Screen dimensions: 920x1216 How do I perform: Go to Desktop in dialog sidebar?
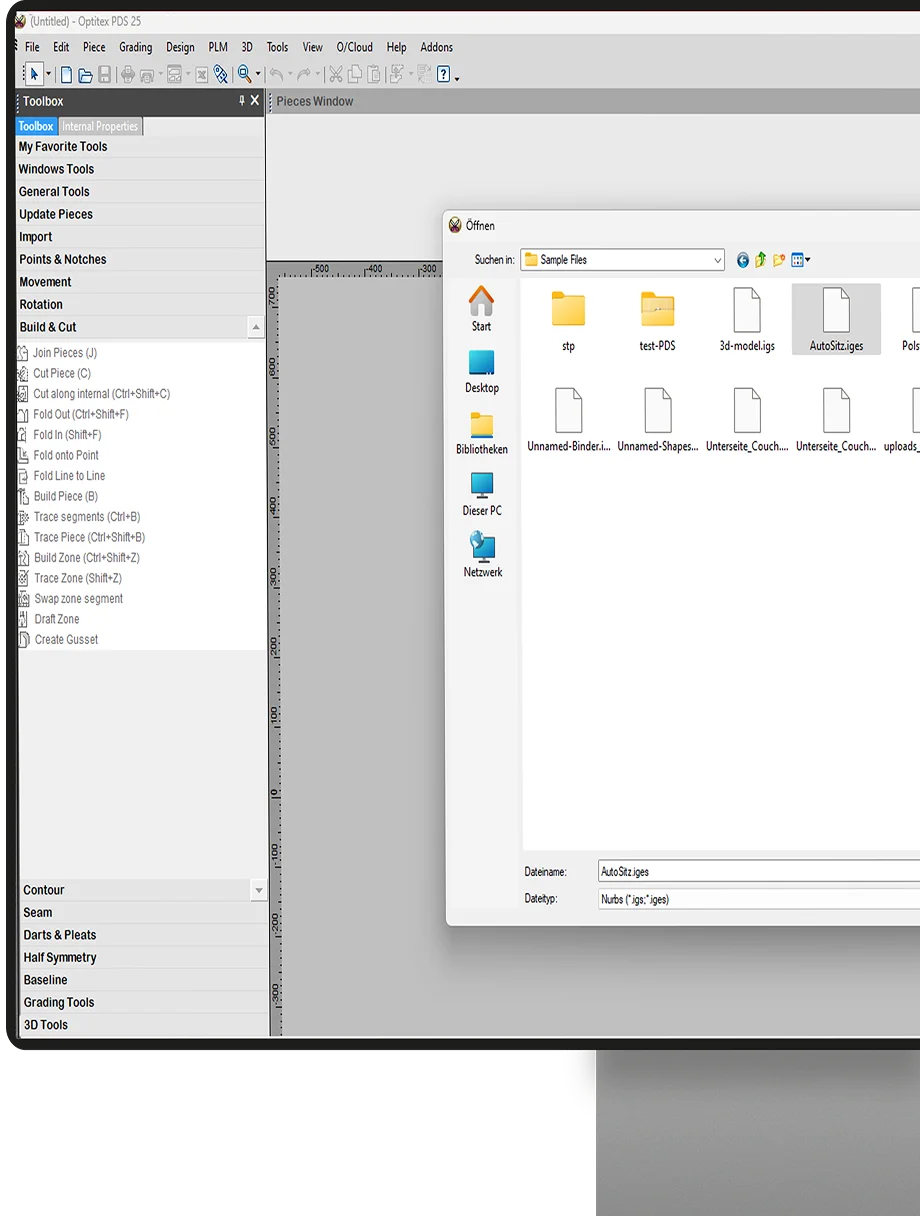tap(481, 371)
